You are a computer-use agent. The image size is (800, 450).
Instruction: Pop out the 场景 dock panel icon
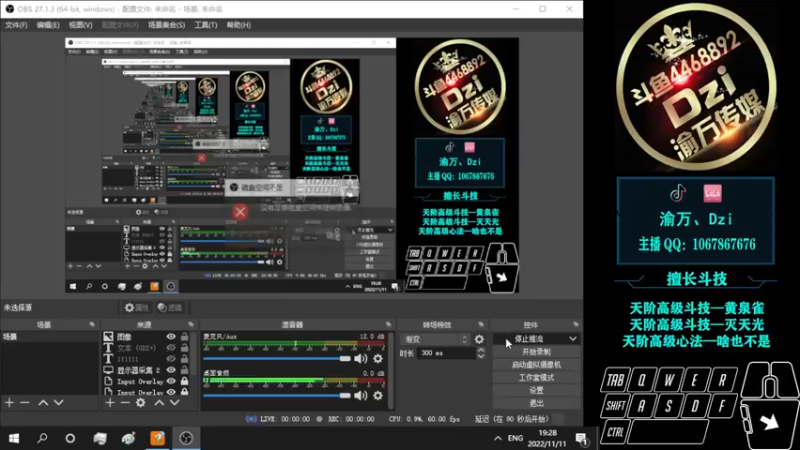pyautogui.click(x=92, y=324)
